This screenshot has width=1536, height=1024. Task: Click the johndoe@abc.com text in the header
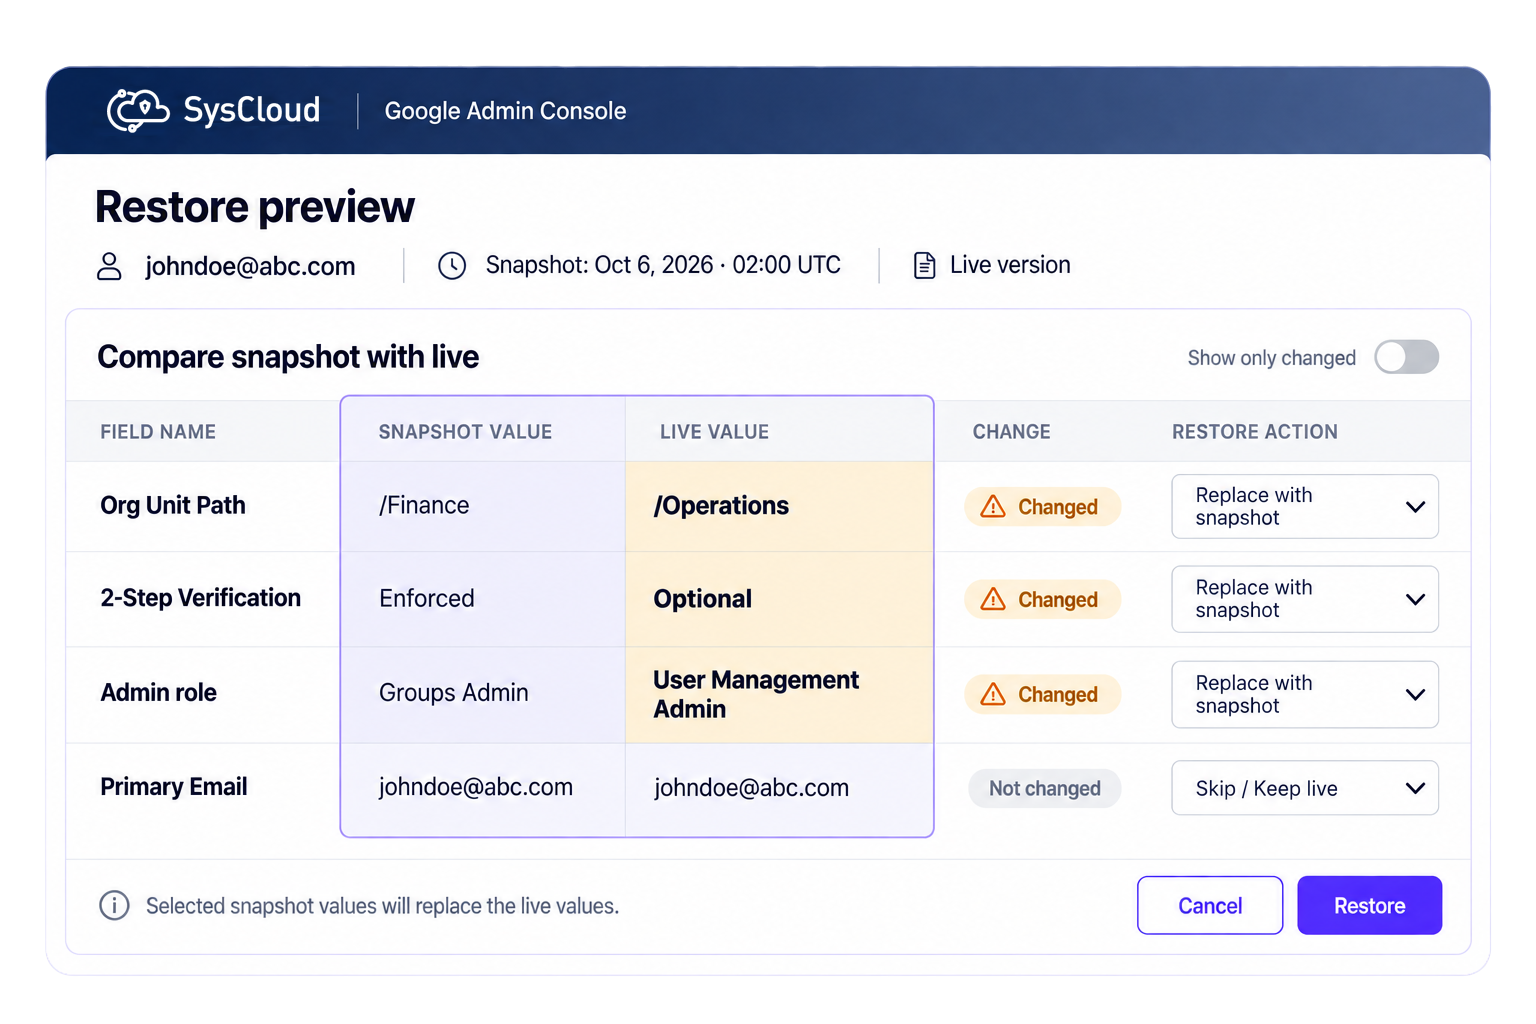click(x=250, y=266)
